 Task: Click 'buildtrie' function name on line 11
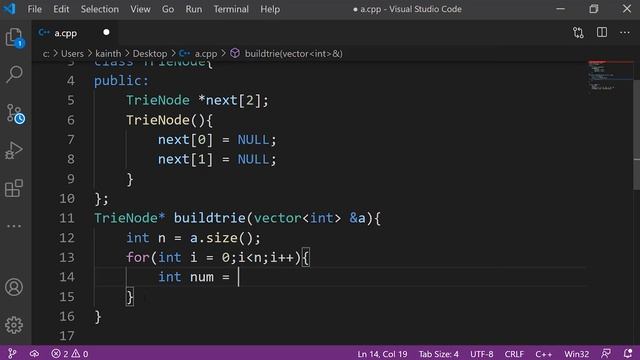point(209,218)
